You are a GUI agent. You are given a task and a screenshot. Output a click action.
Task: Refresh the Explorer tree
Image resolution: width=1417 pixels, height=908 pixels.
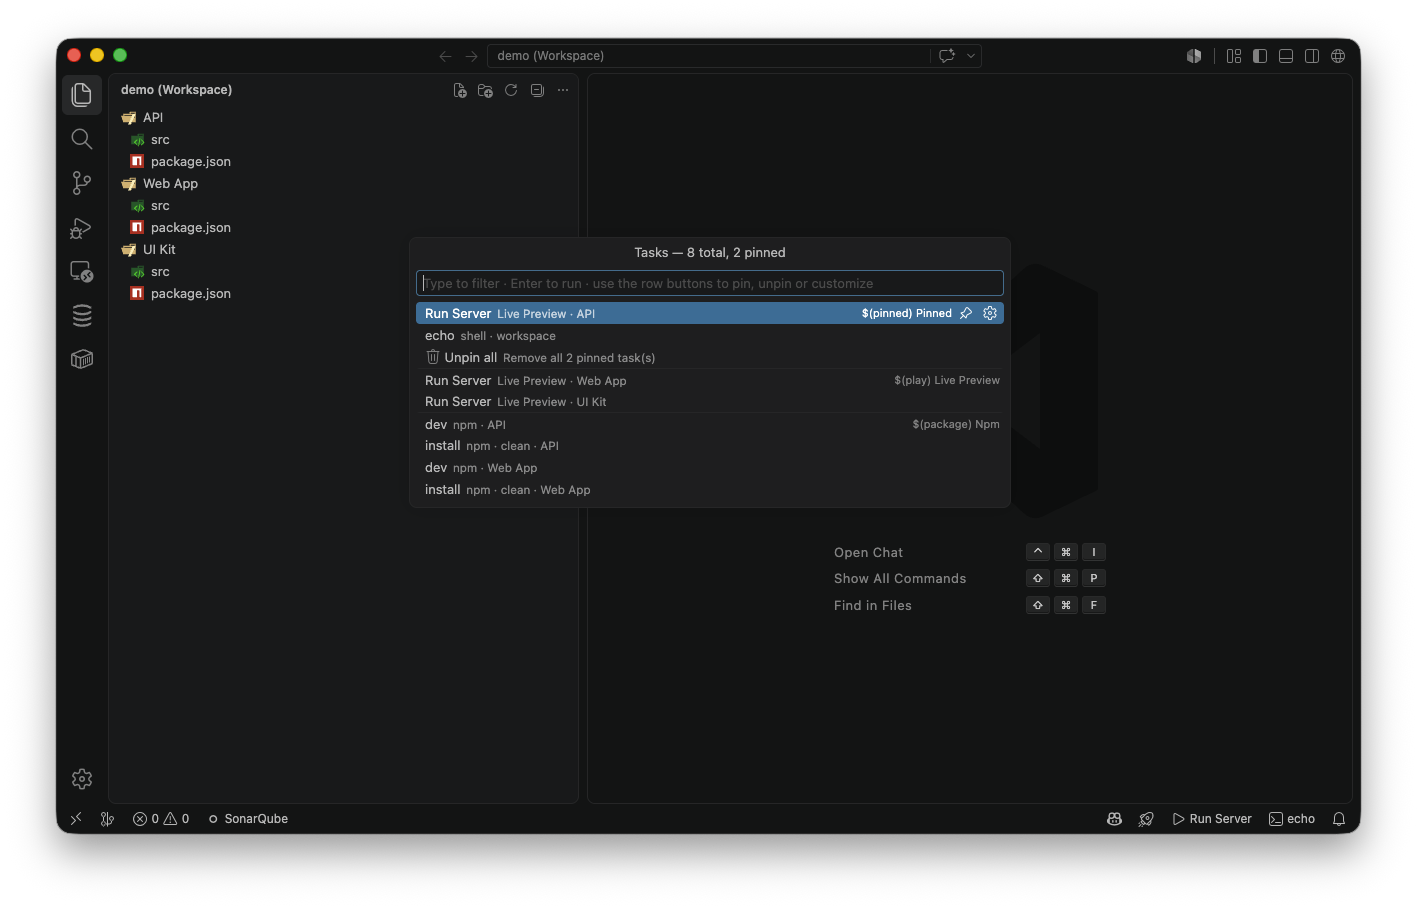tap(511, 90)
